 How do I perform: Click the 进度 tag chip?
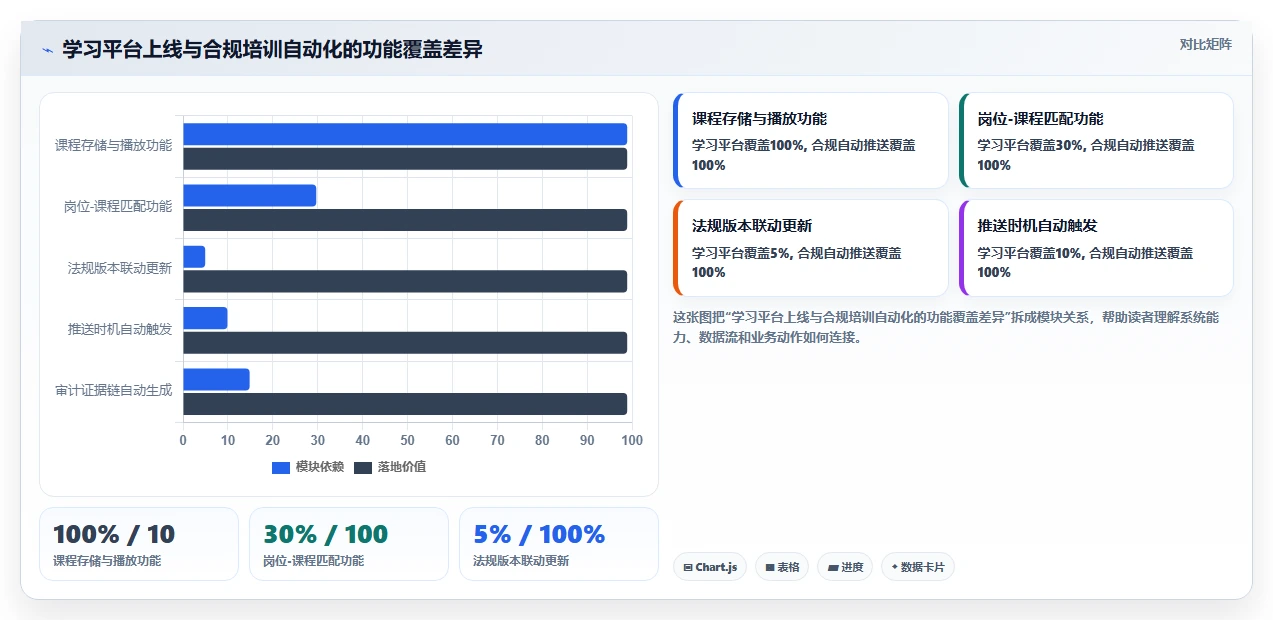click(x=845, y=567)
